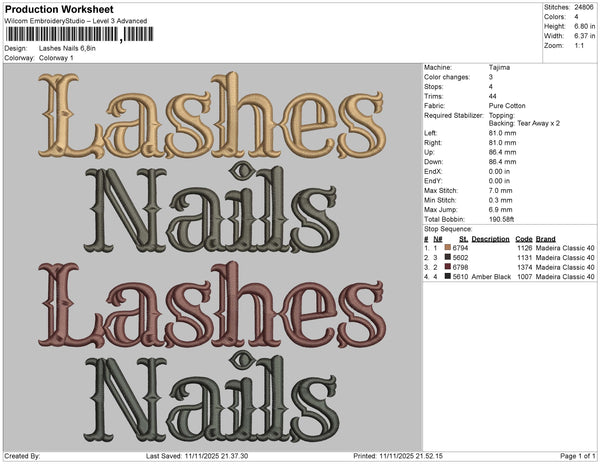Click the Left value '81.0 mm'
The width and height of the screenshot is (600, 464).
[502, 133]
